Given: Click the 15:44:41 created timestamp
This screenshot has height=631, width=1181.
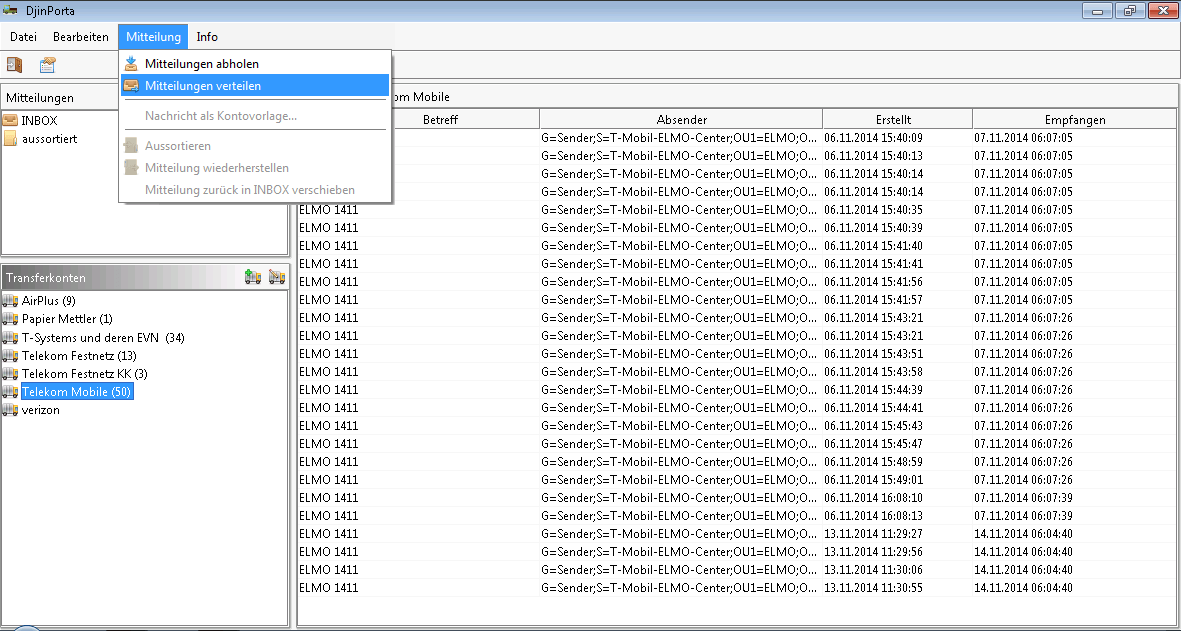Looking at the screenshot, I should click(873, 407).
